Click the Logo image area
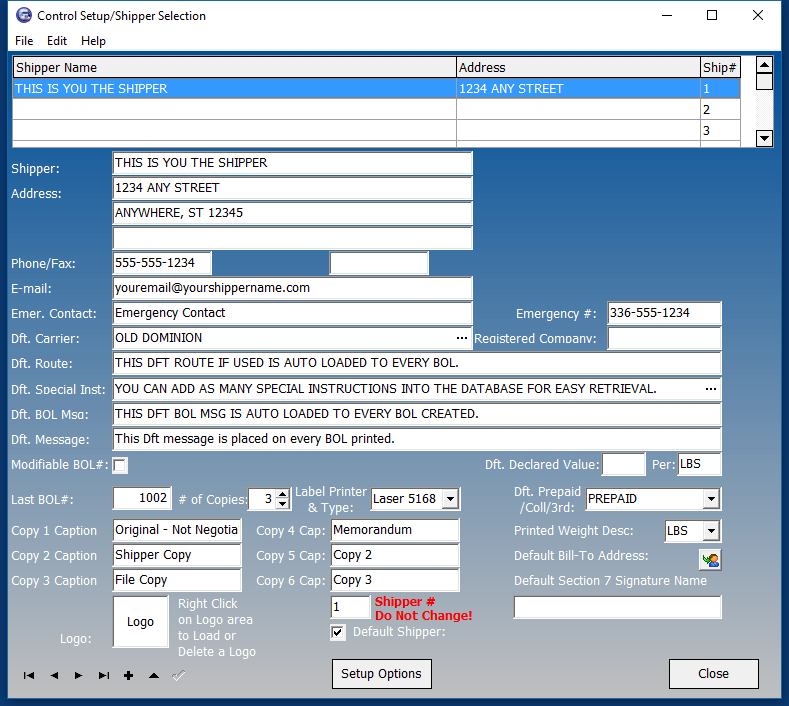The height and width of the screenshot is (706, 789). pyautogui.click(x=140, y=621)
